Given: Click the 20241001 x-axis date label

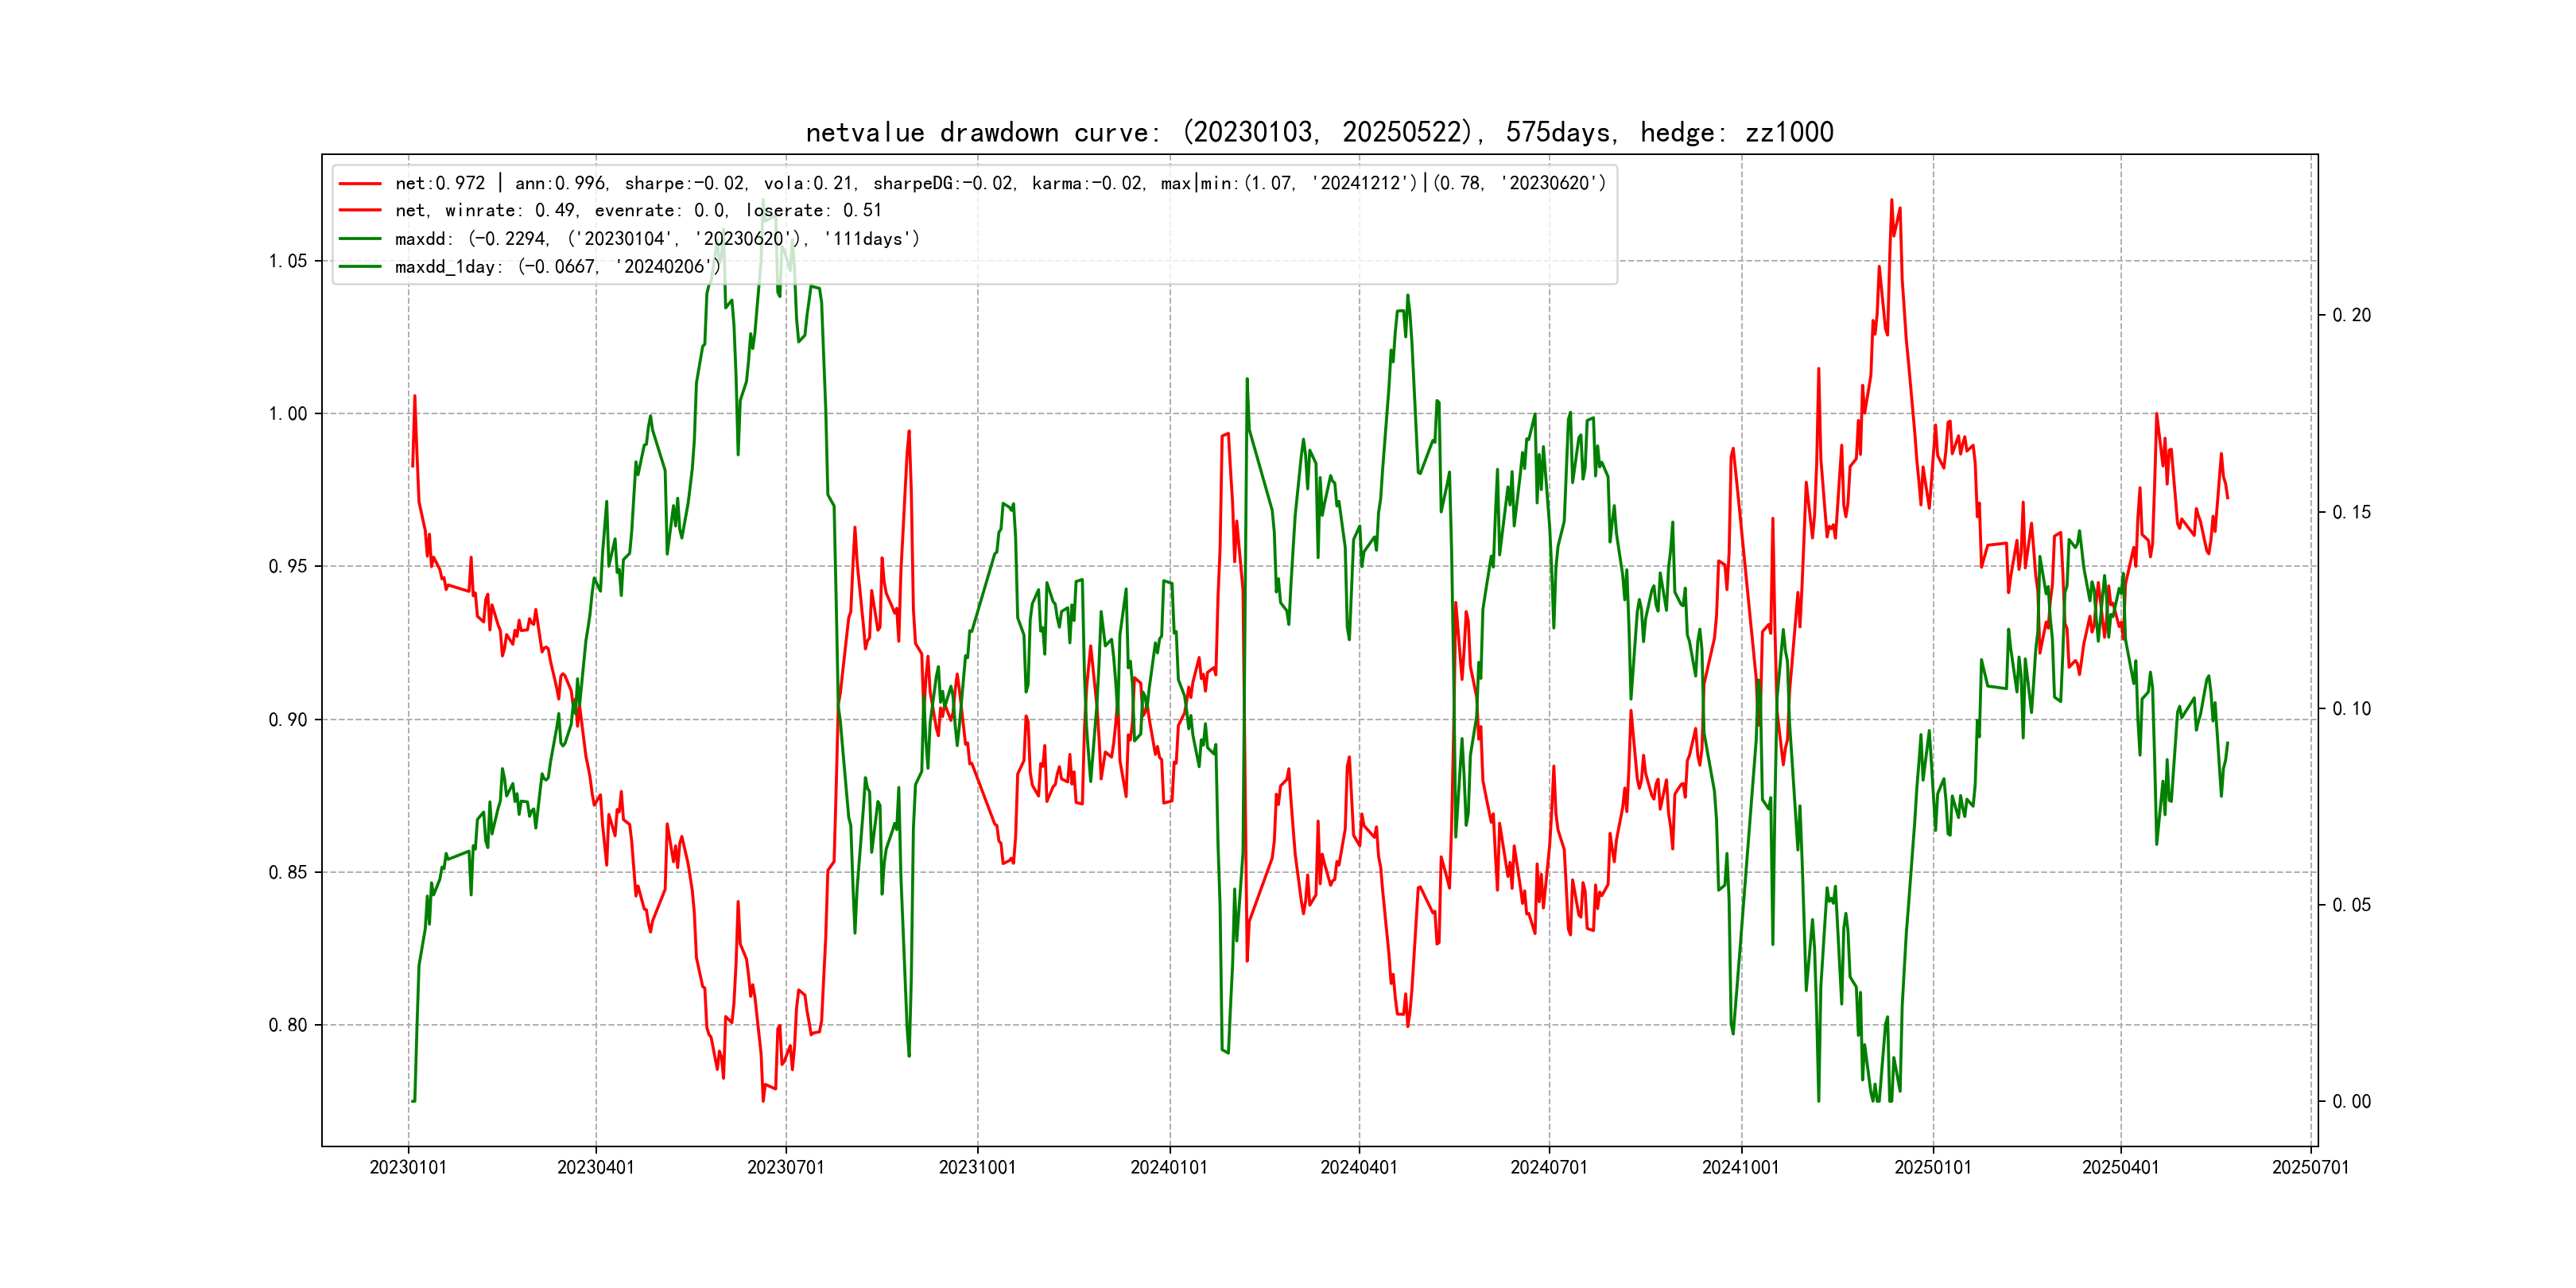Looking at the screenshot, I should click(1741, 1167).
